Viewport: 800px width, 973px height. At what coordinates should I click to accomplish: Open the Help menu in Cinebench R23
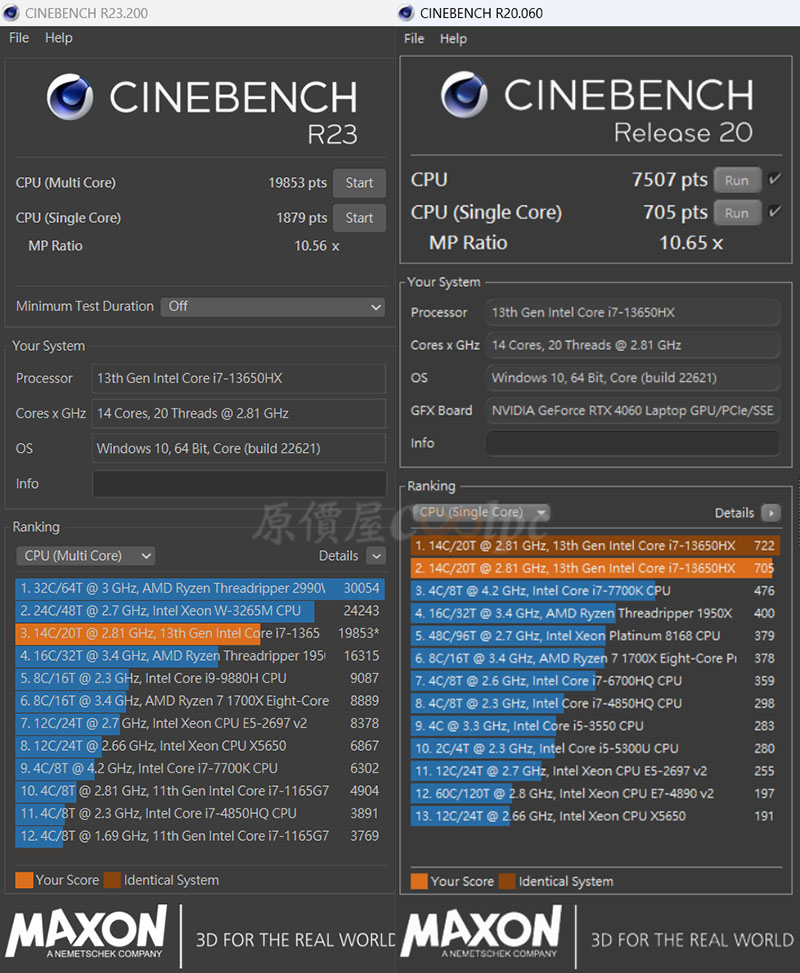pyautogui.click(x=58, y=38)
